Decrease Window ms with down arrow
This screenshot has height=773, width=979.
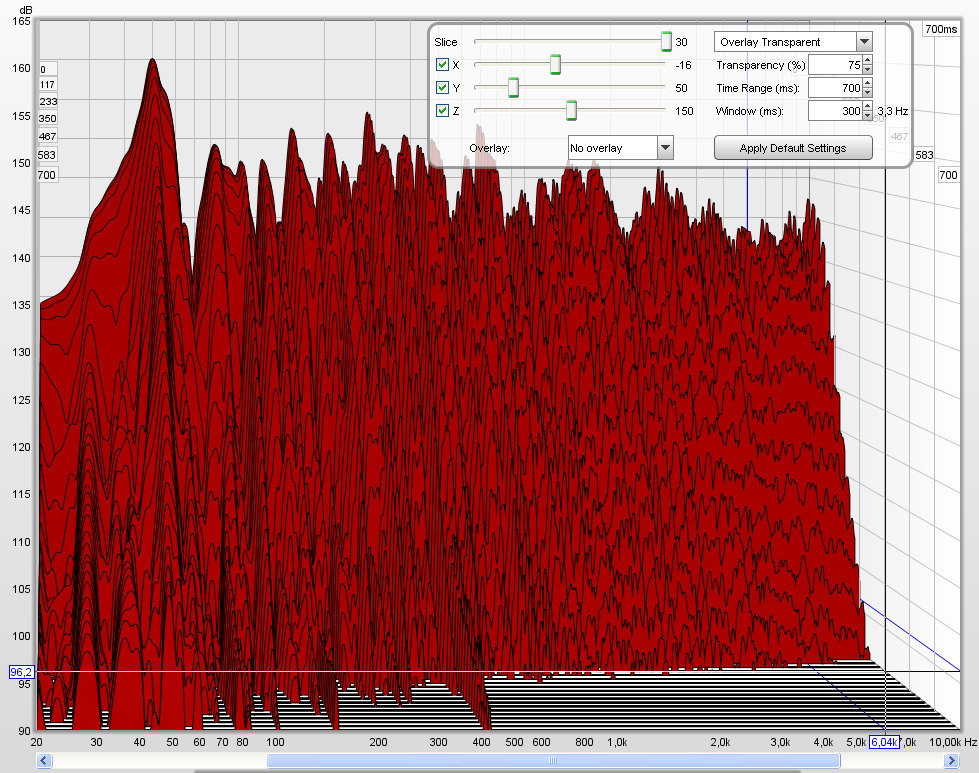click(867, 116)
